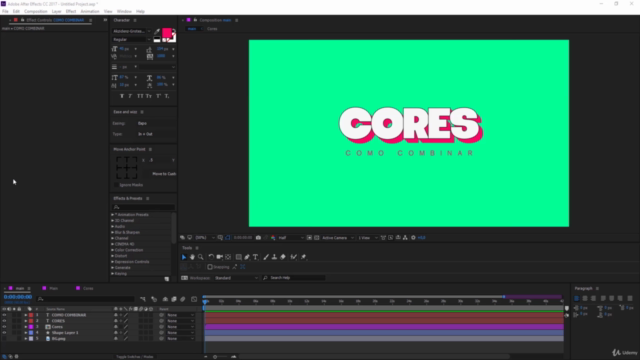Open composition flowchart icon in viewer bar
This screenshot has height=360, width=640.
(x=405, y=238)
